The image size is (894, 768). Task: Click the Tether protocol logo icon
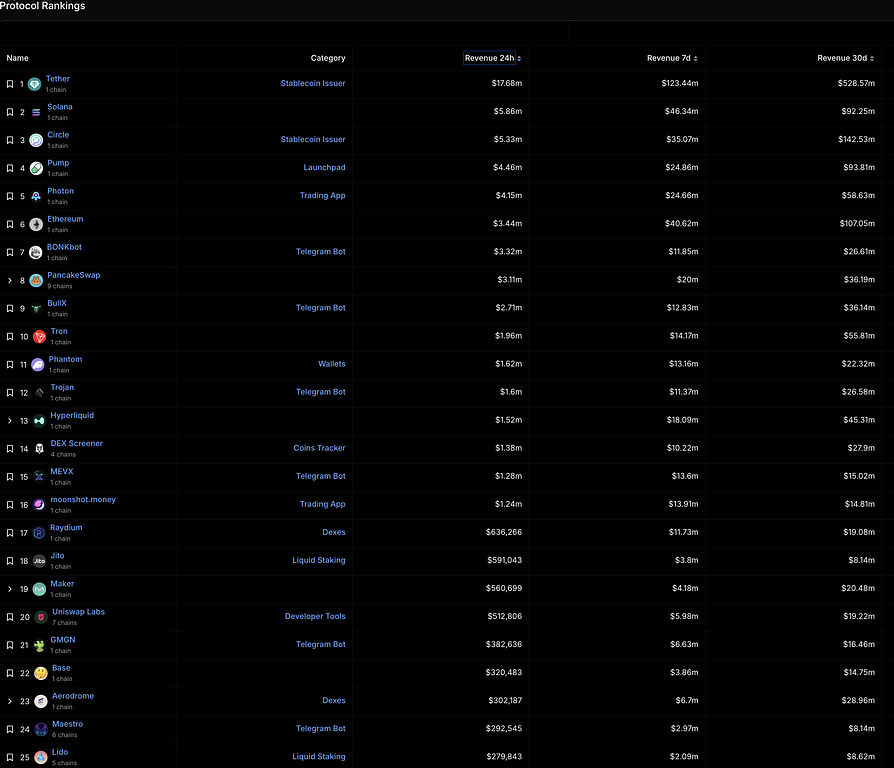pyautogui.click(x=35, y=84)
